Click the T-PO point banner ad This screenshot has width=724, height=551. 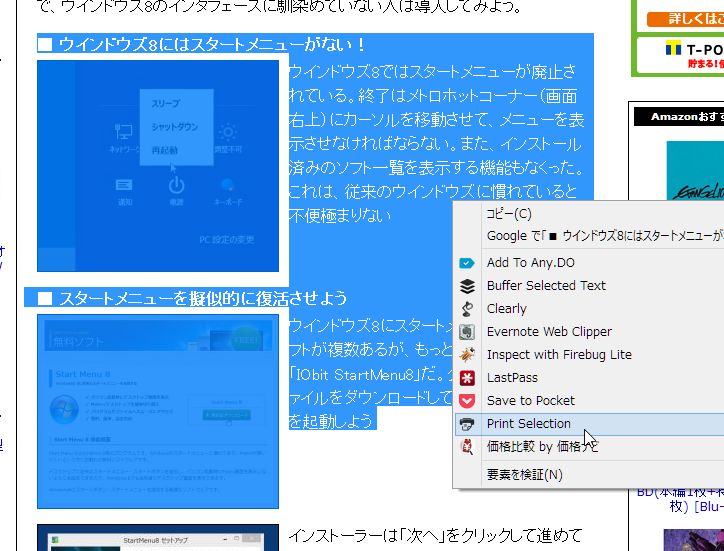pos(681,56)
